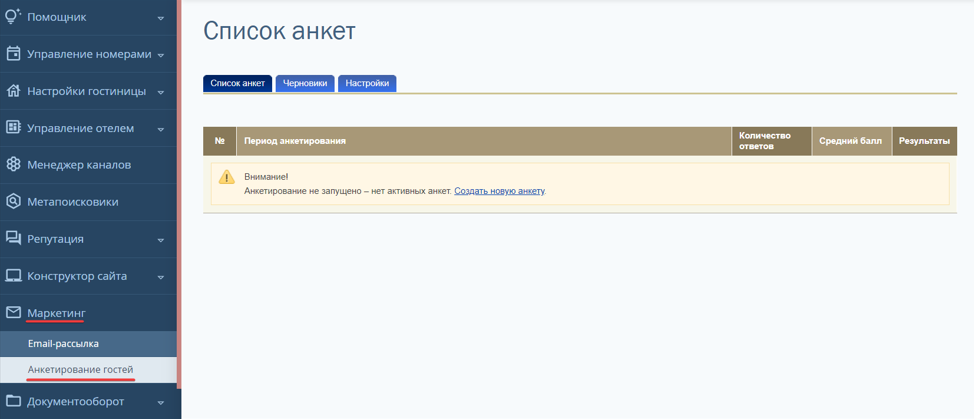This screenshot has width=974, height=419.
Task: Expand the Управление отелем arrow
Action: click(161, 129)
